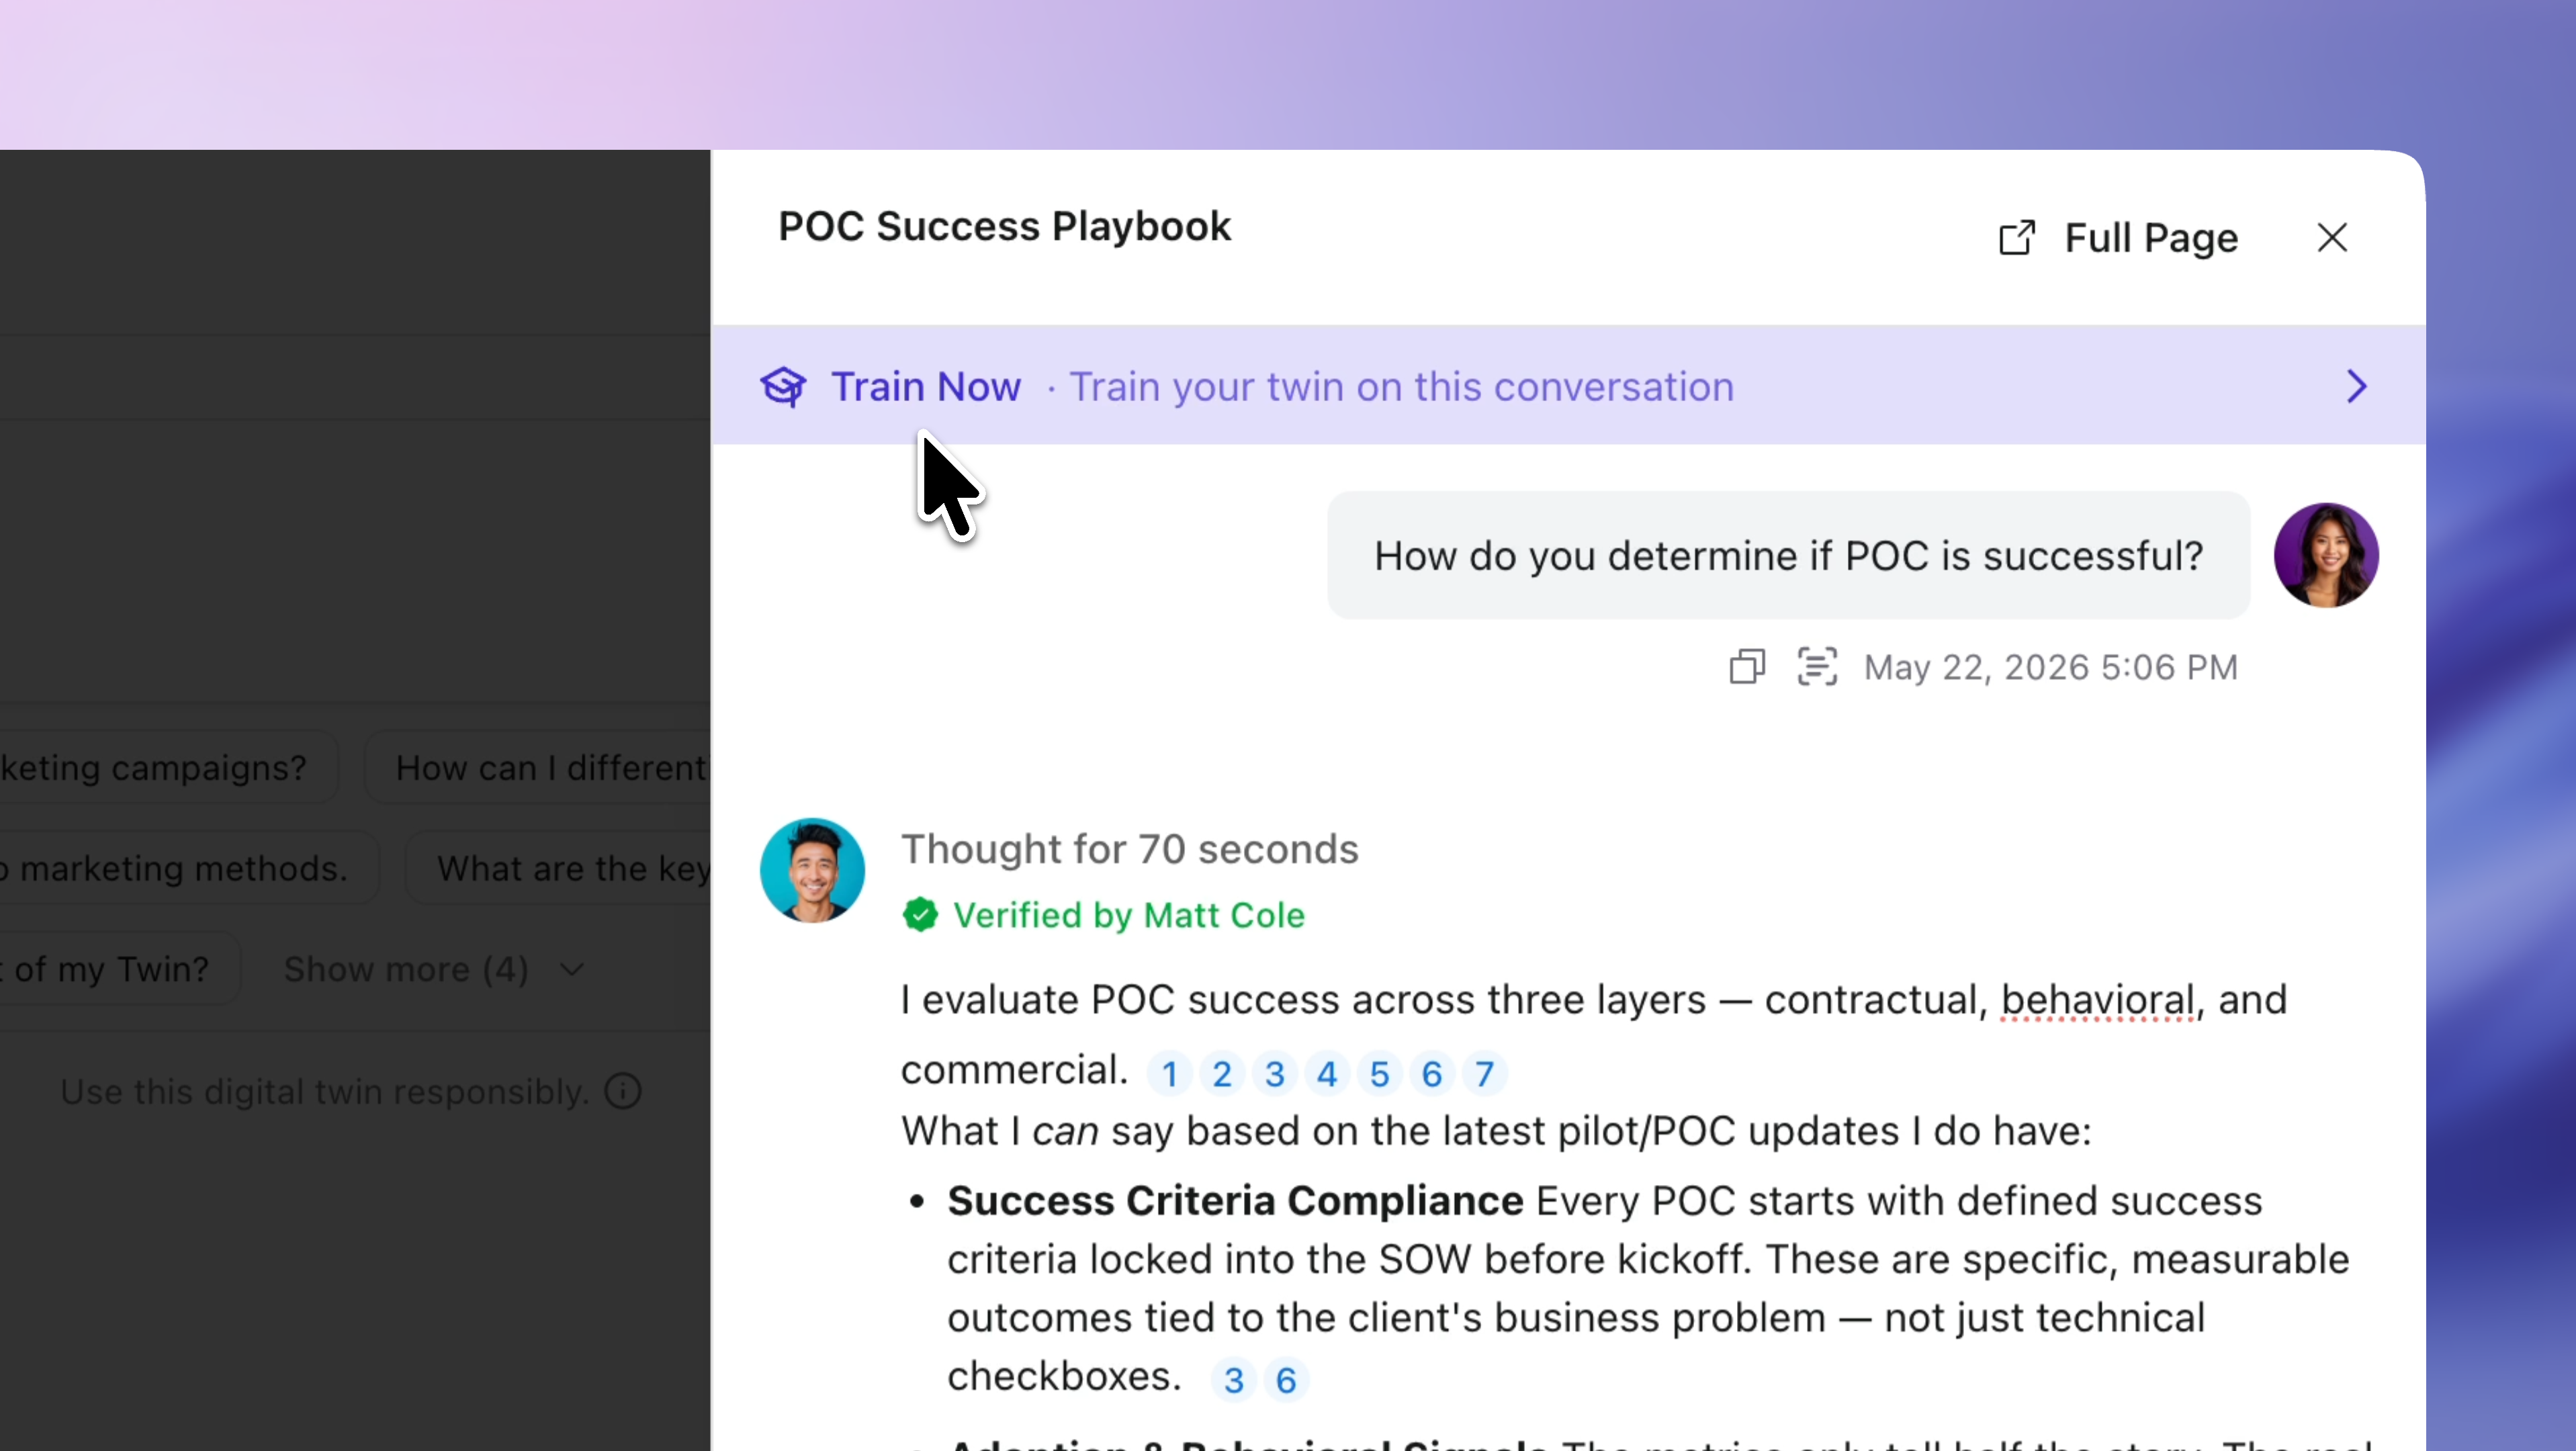Screen dimensions: 2576x1451
Task: Expand the Train Now banner chevron
Action: [x=2357, y=387]
